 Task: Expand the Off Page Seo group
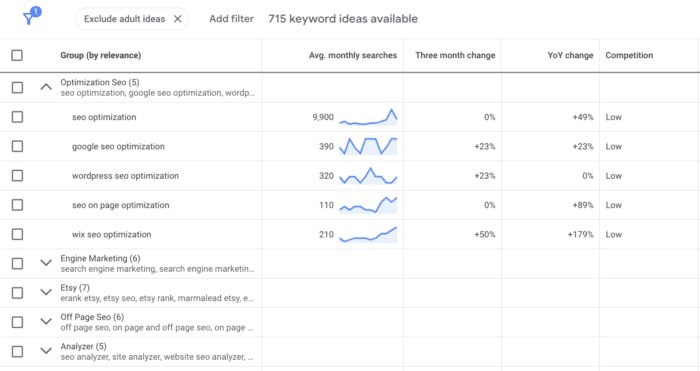(x=46, y=322)
